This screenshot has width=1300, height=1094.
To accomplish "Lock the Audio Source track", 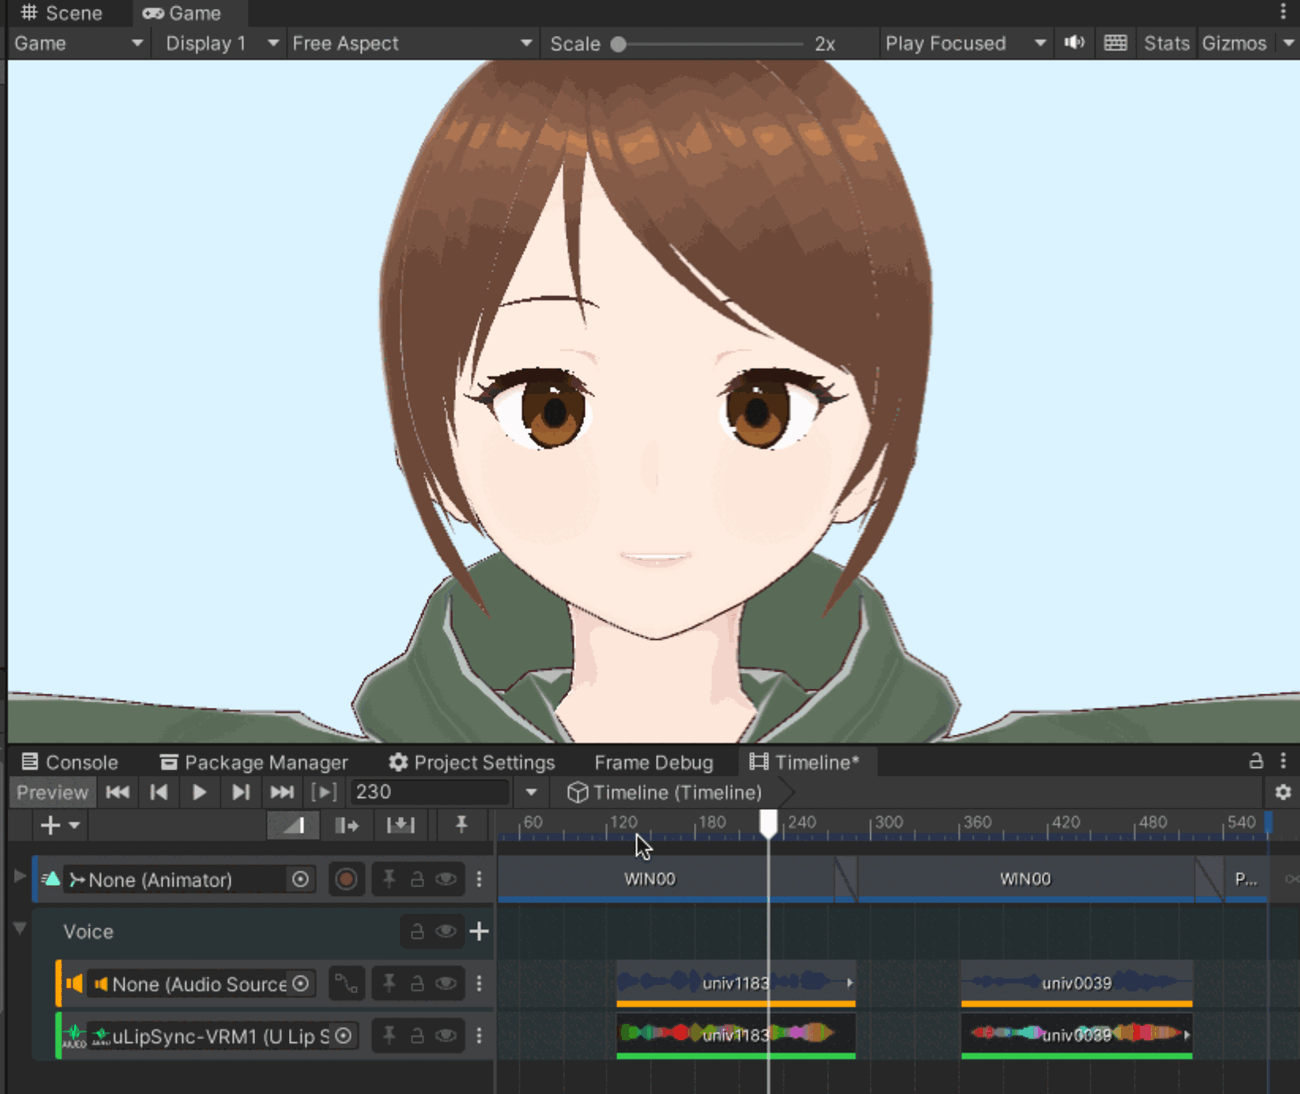I will point(417,984).
